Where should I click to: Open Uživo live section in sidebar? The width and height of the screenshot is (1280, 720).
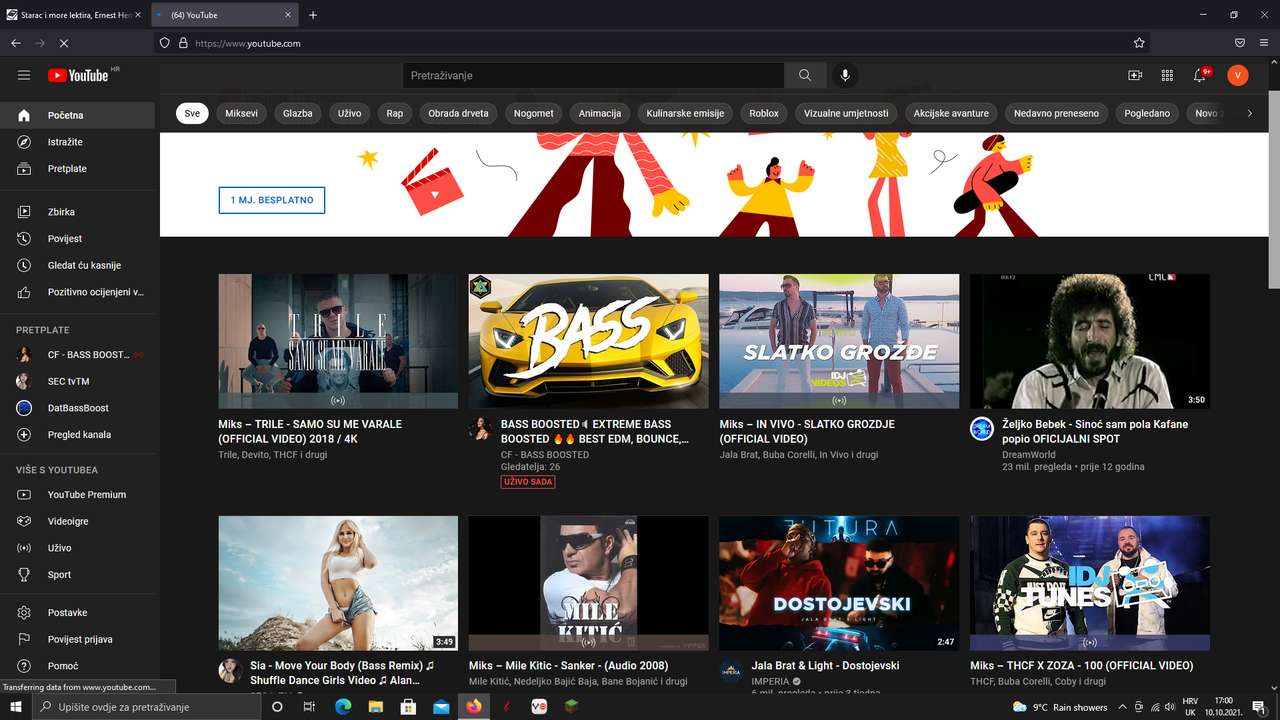click(79, 548)
